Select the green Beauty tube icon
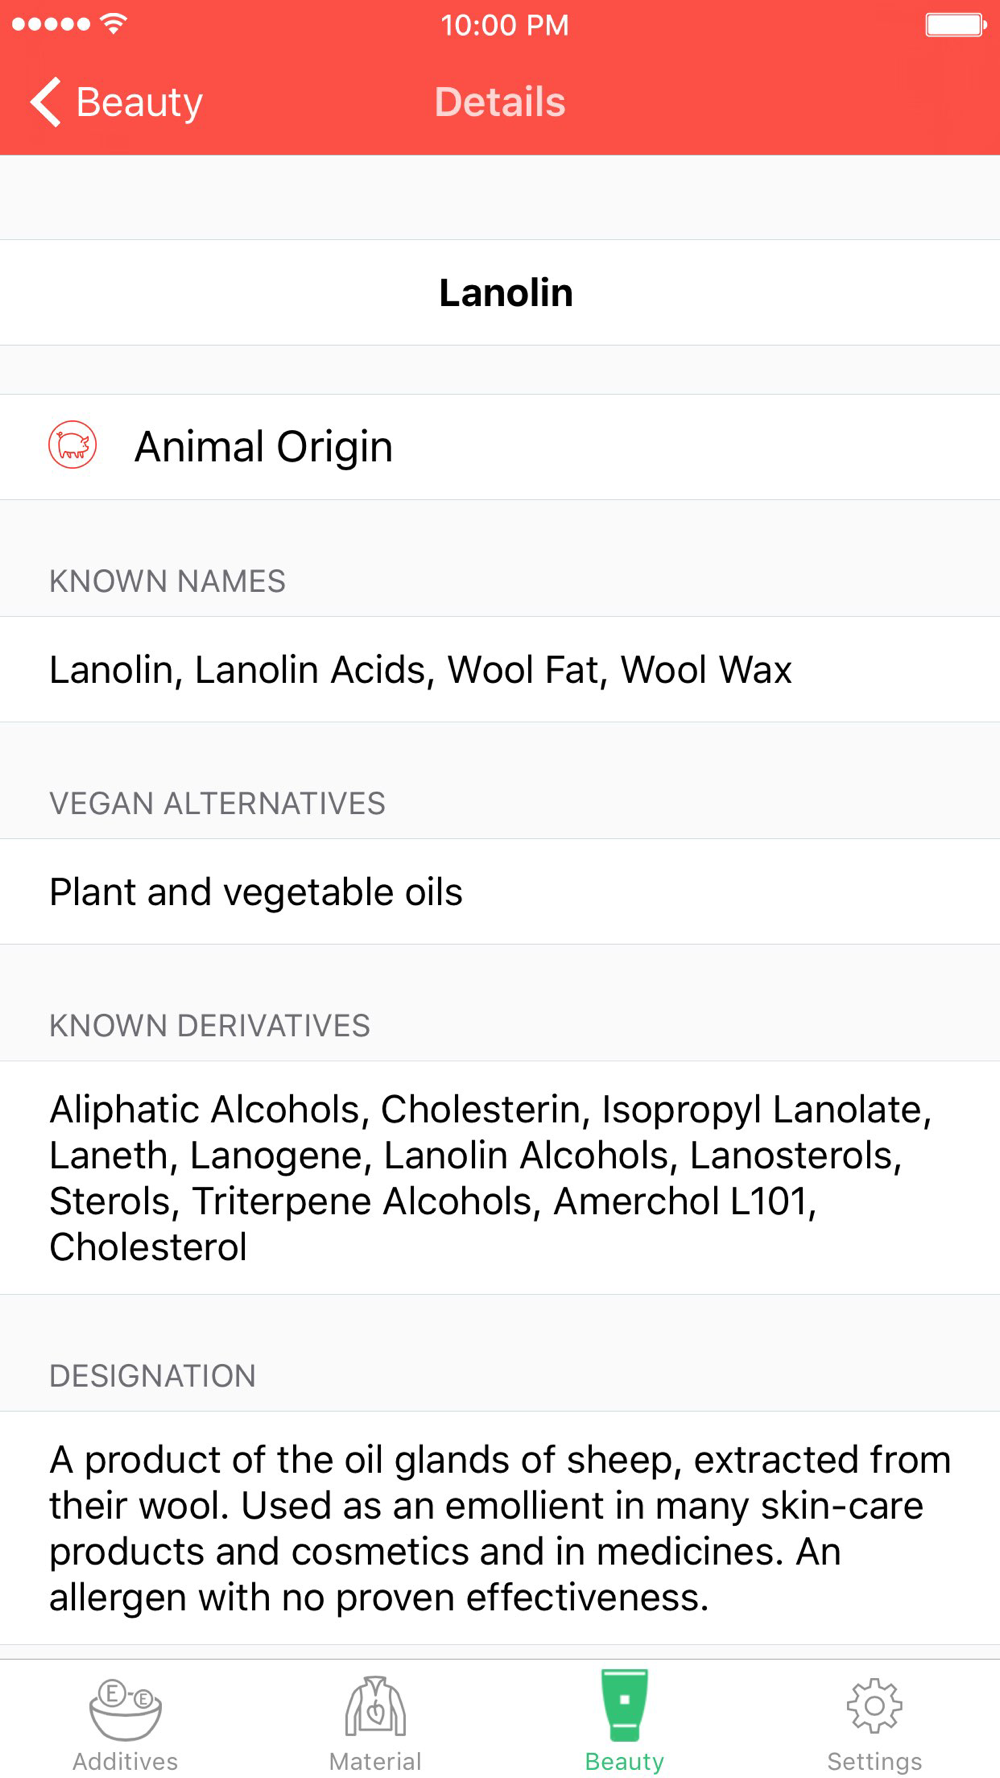The image size is (1000, 1778). (x=624, y=1704)
